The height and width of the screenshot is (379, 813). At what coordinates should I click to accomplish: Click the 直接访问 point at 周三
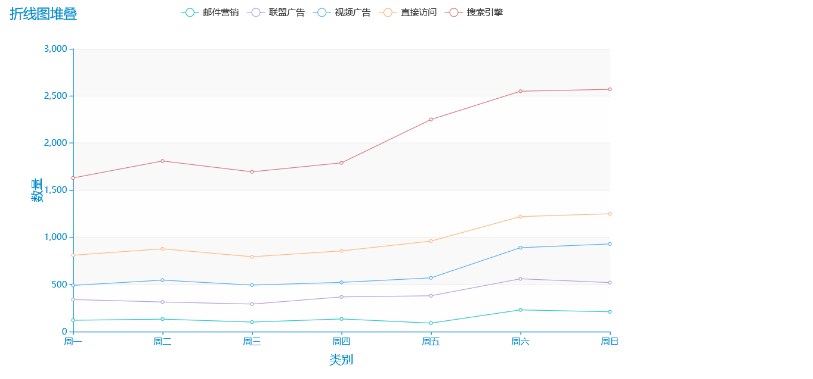click(x=252, y=257)
